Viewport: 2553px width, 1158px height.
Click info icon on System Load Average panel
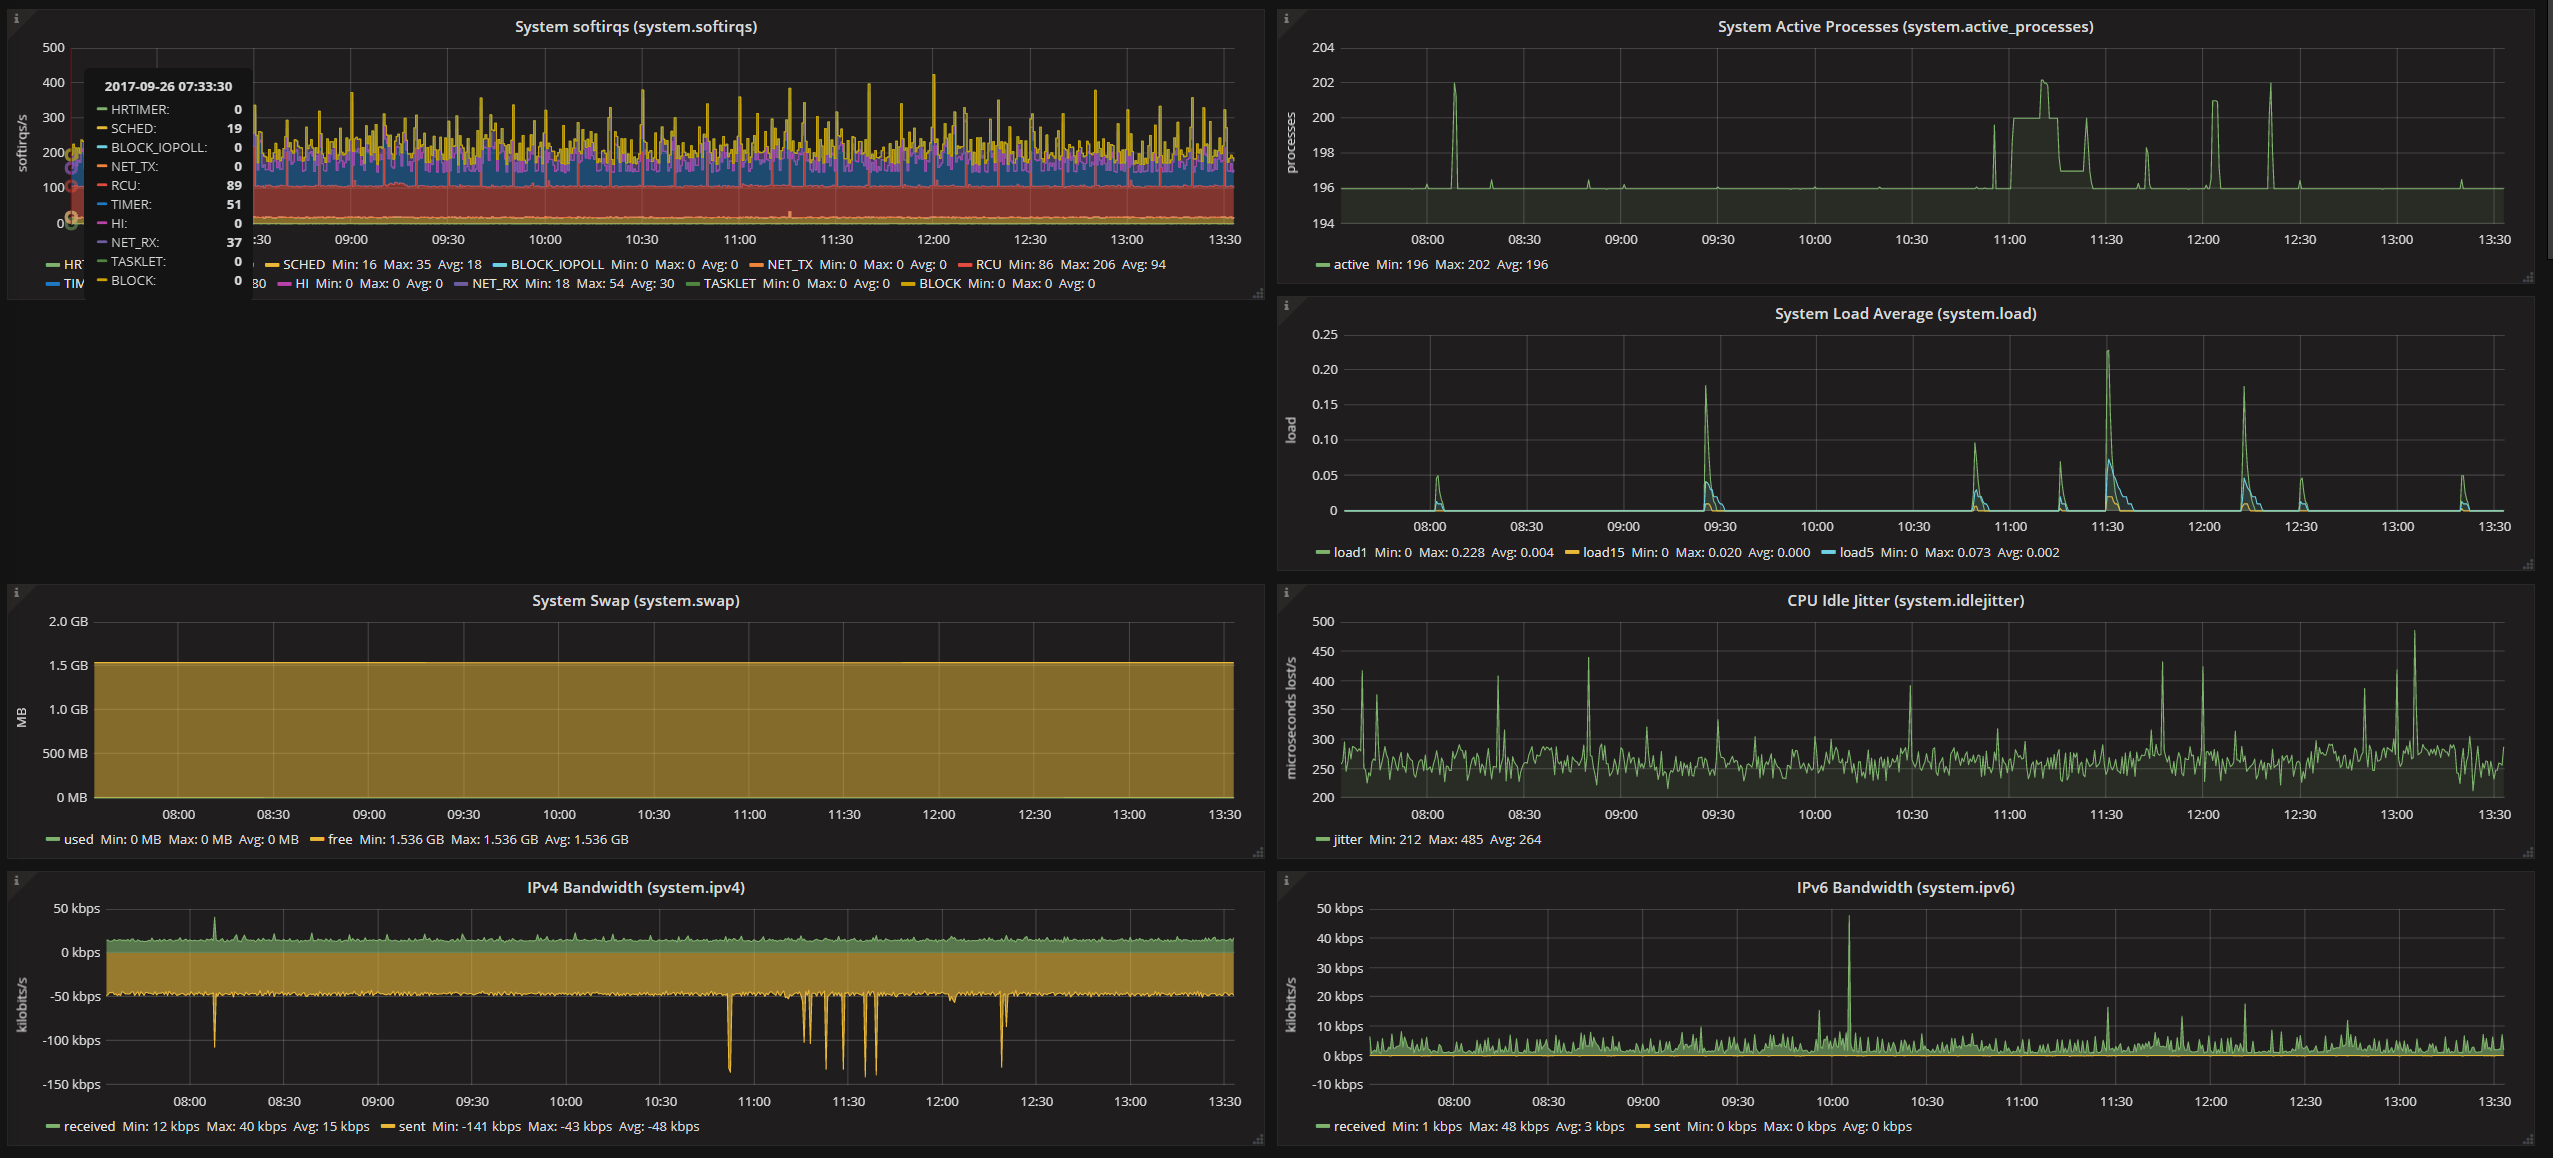point(1286,306)
